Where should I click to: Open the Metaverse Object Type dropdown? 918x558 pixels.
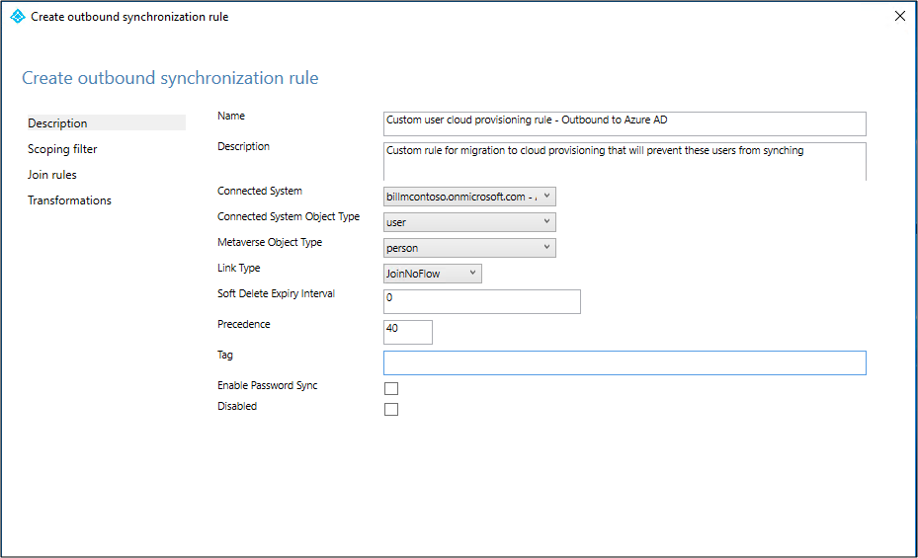(x=470, y=248)
